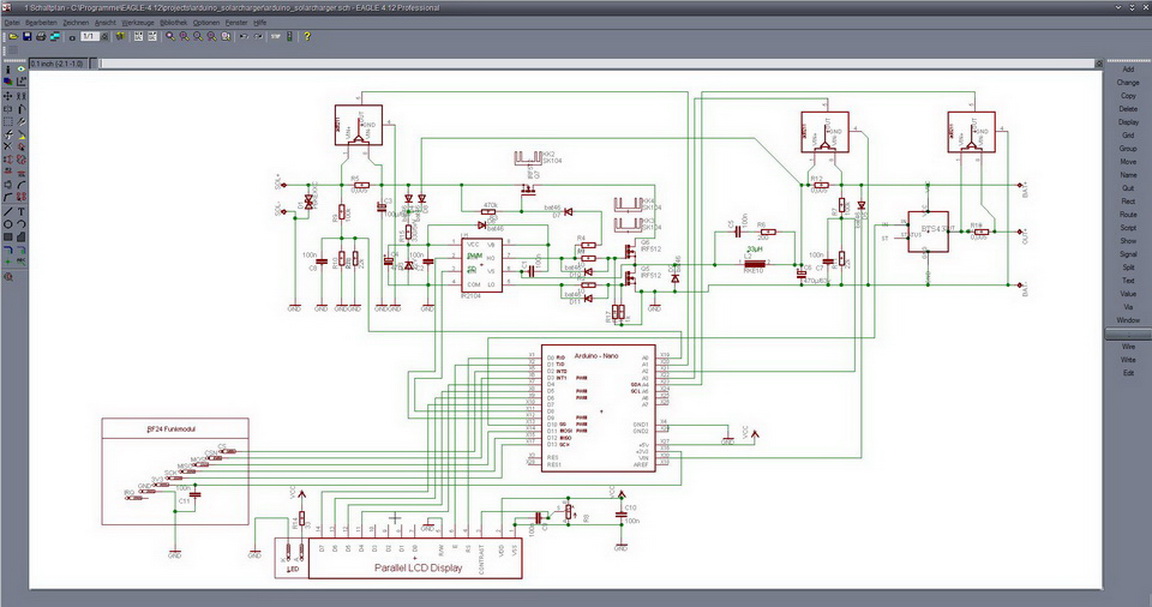1152x607 pixels.
Task: Click the Route command in right panel
Action: (x=1128, y=215)
